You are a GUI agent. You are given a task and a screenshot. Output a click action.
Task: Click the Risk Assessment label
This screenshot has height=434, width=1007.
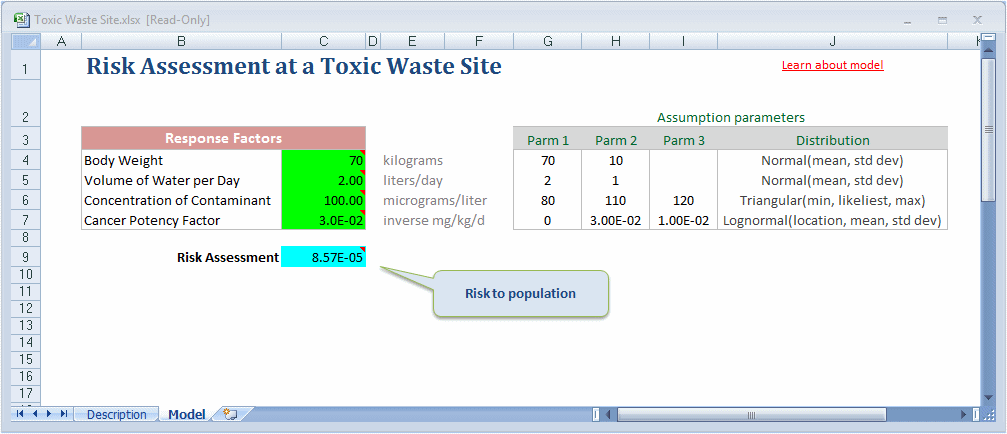[x=228, y=257]
